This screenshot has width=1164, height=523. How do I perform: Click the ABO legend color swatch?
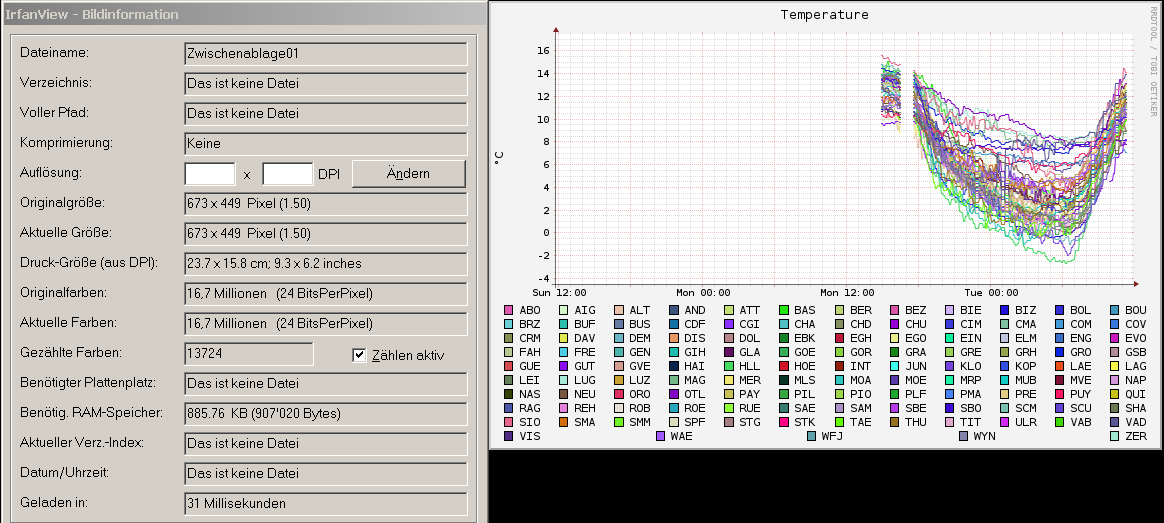point(509,311)
